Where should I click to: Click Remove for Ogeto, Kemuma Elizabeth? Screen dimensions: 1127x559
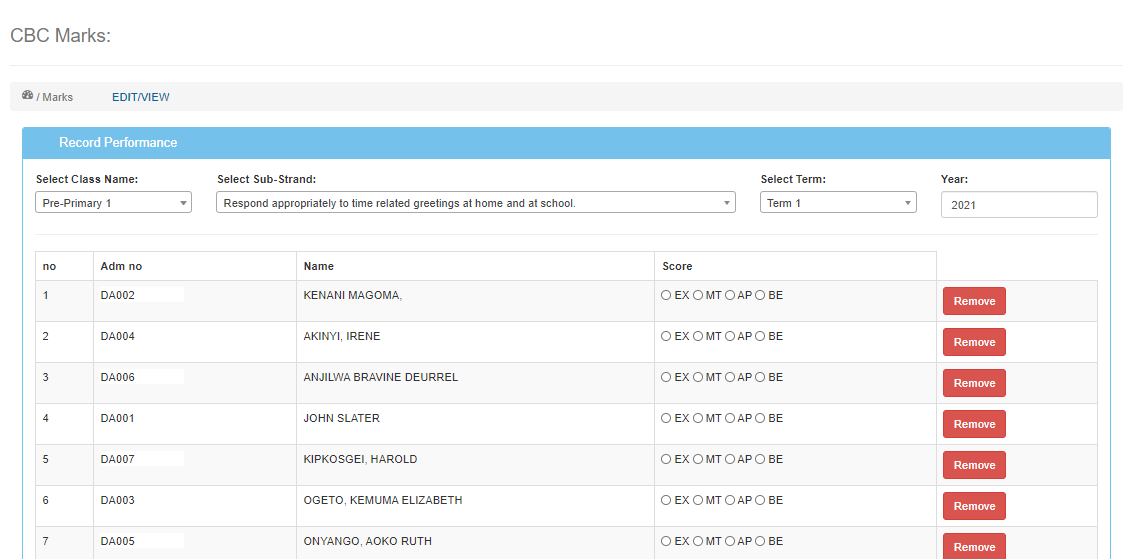(x=974, y=506)
